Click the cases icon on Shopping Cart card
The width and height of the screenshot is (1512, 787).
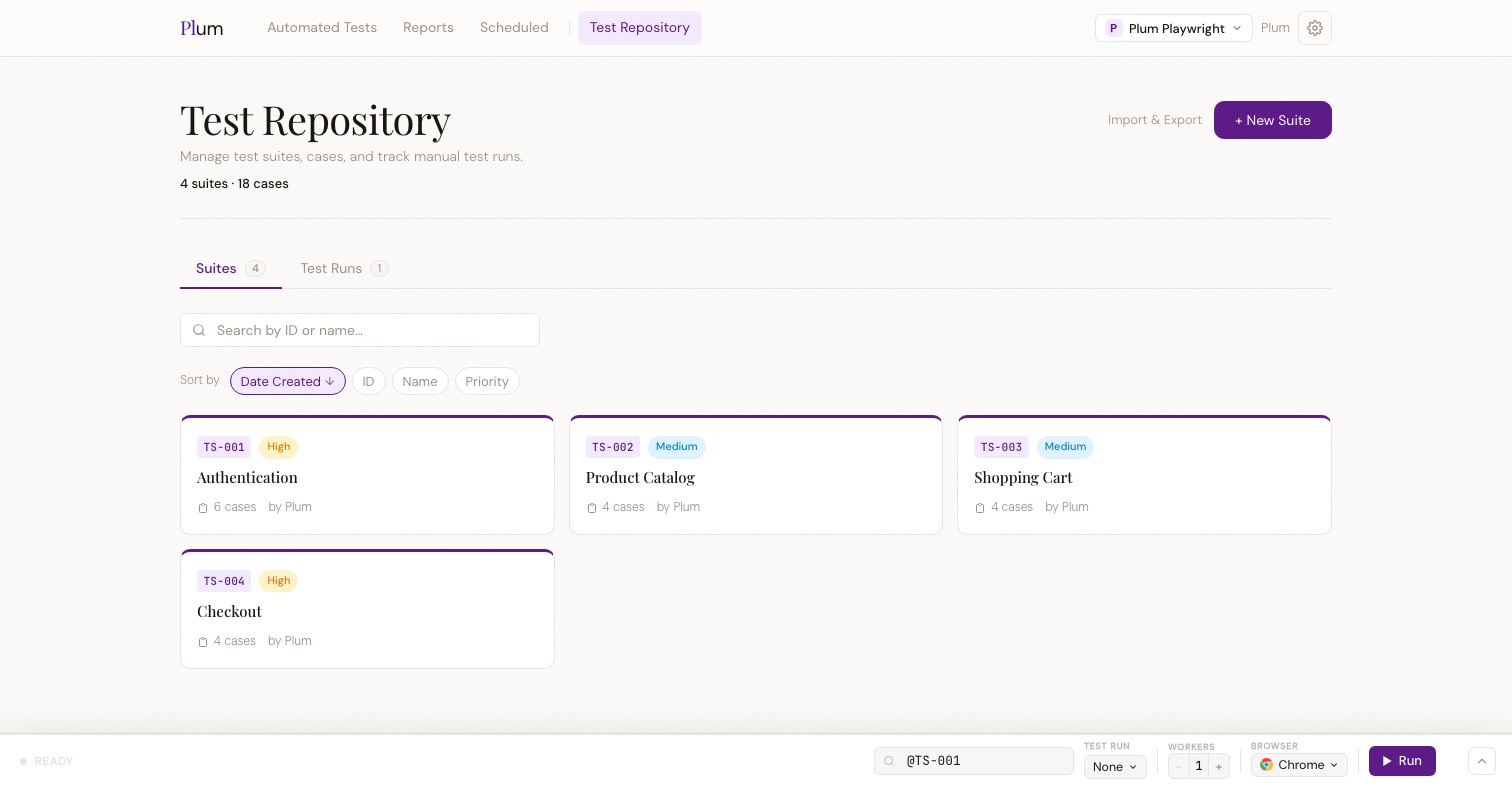click(980, 508)
